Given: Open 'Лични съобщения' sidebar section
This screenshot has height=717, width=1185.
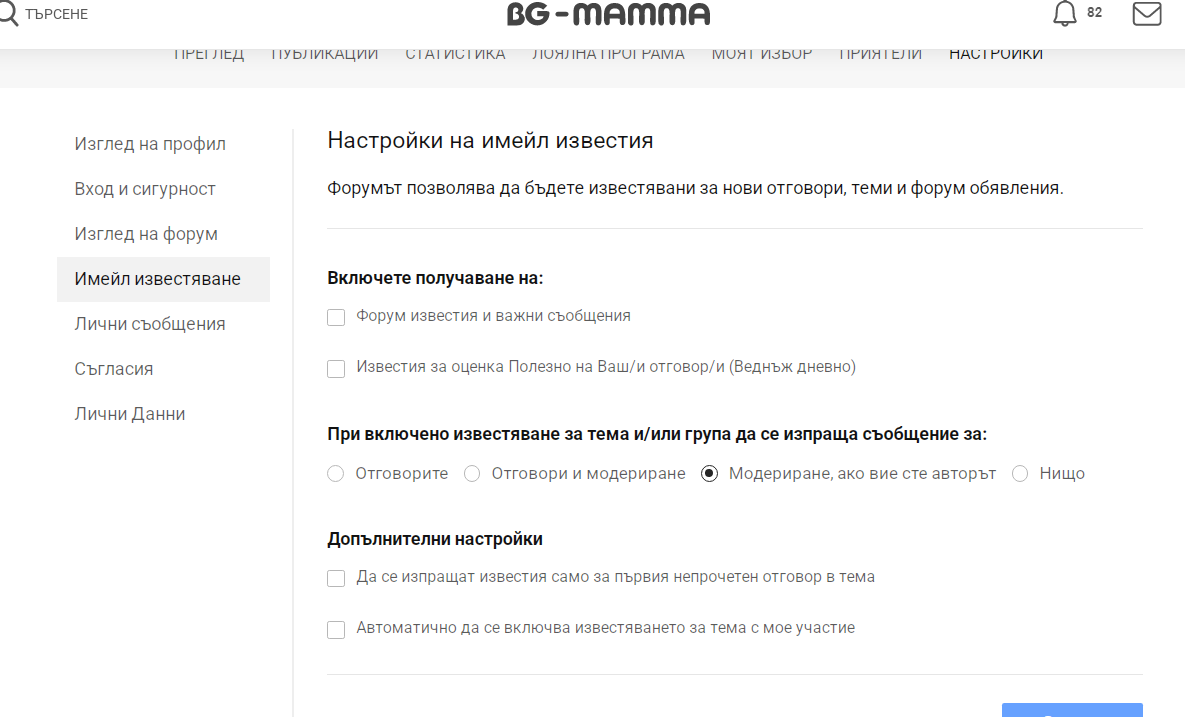Looking at the screenshot, I should click(x=150, y=324).
